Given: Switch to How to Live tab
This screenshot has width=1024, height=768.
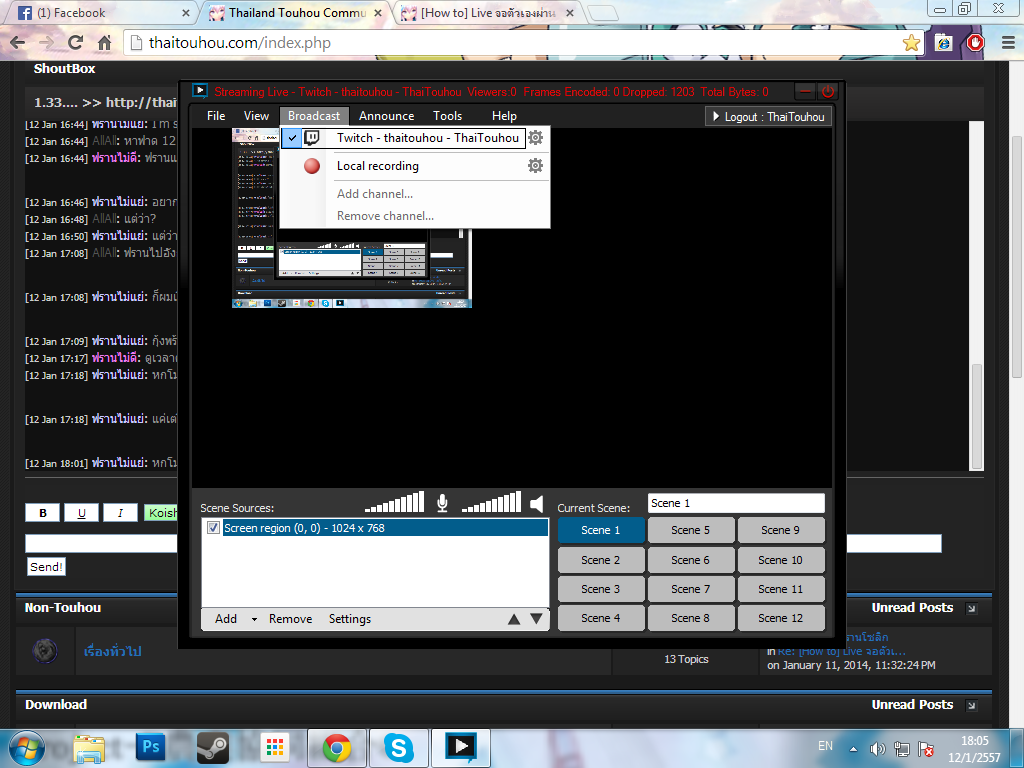Looking at the screenshot, I should coord(487,12).
